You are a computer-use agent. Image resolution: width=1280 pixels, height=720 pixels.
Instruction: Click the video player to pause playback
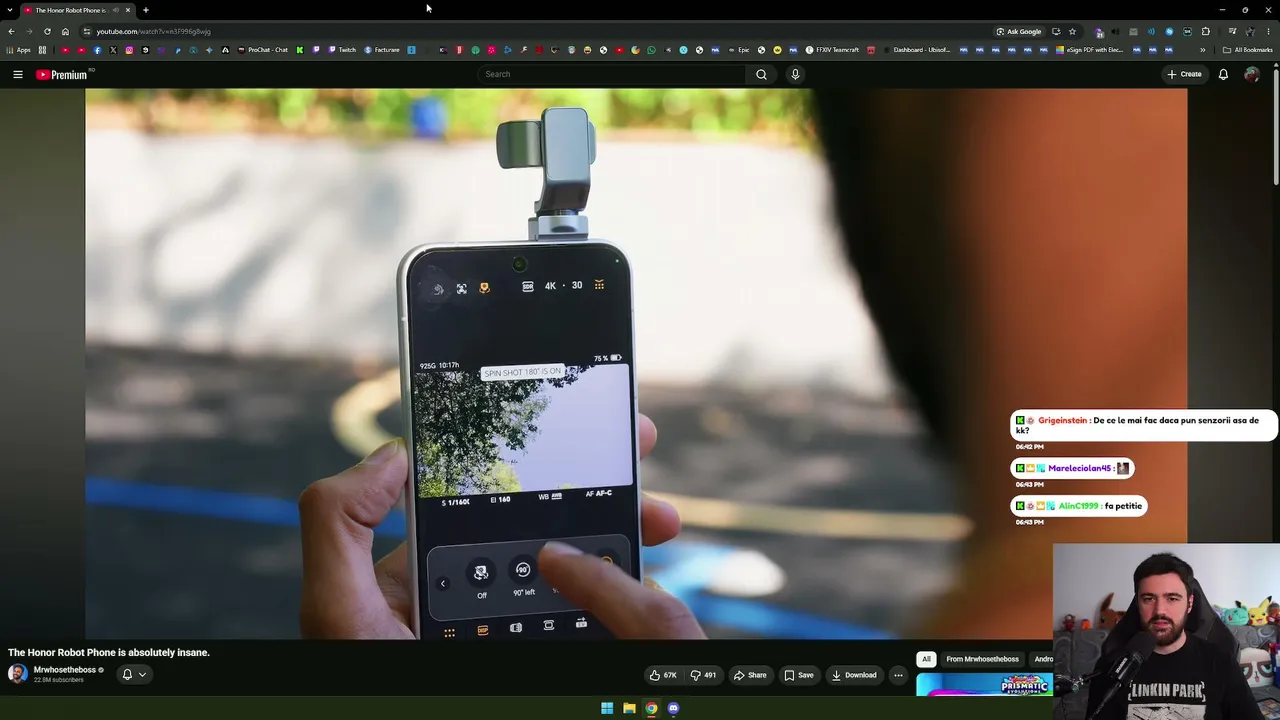tap(636, 364)
